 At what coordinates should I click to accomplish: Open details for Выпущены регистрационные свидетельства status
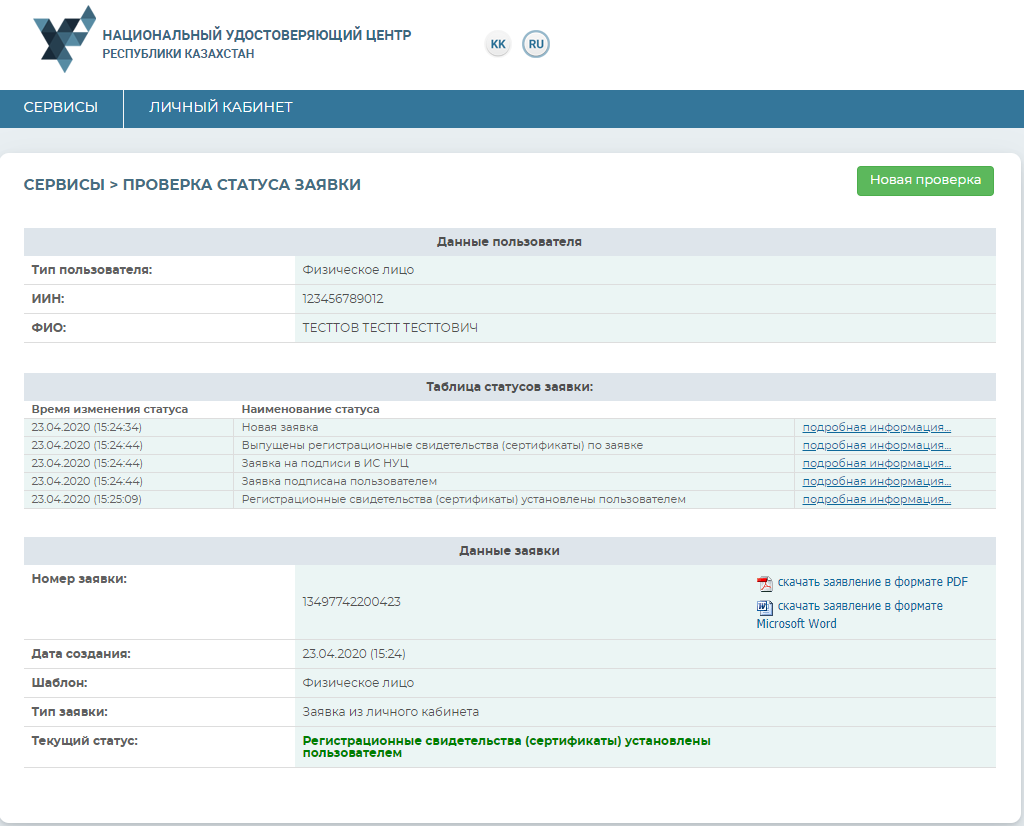[x=876, y=446]
